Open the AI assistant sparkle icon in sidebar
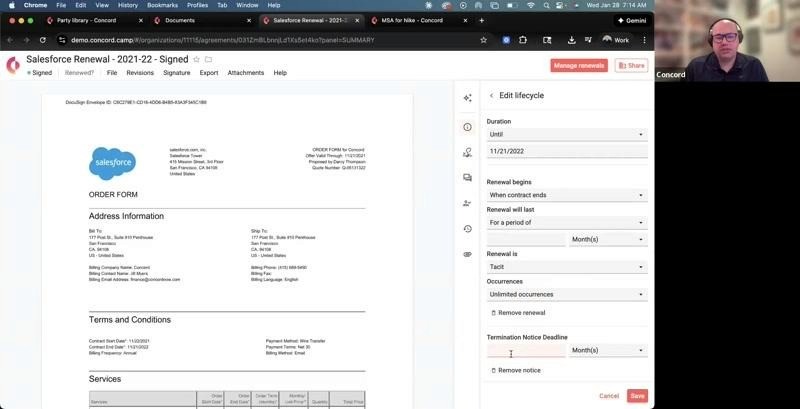Viewport: 800px width, 409px height. (467, 98)
